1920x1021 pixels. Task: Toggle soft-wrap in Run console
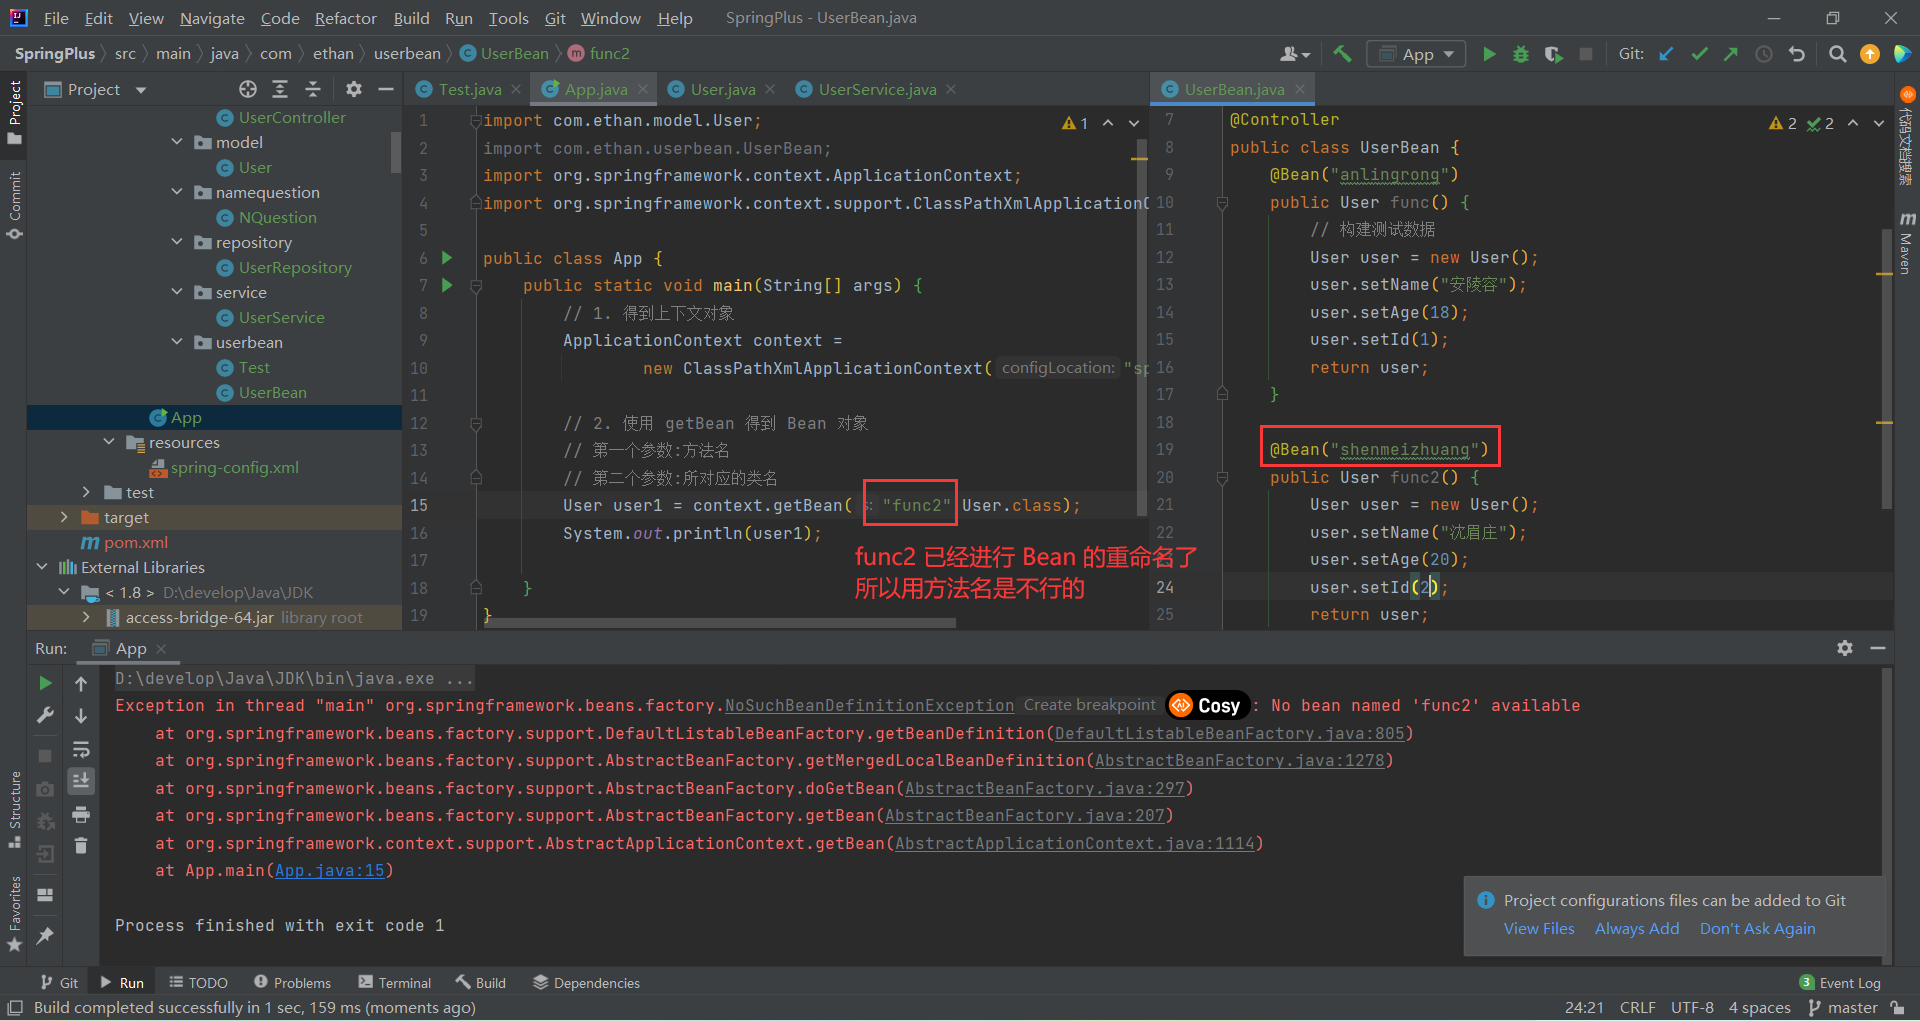[x=81, y=749]
